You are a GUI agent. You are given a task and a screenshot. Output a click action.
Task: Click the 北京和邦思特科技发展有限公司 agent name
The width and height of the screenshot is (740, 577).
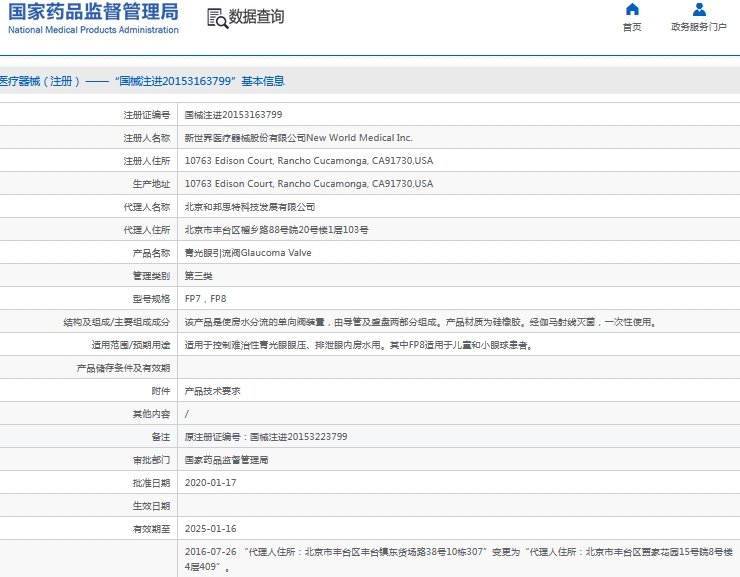pyautogui.click(x=250, y=207)
